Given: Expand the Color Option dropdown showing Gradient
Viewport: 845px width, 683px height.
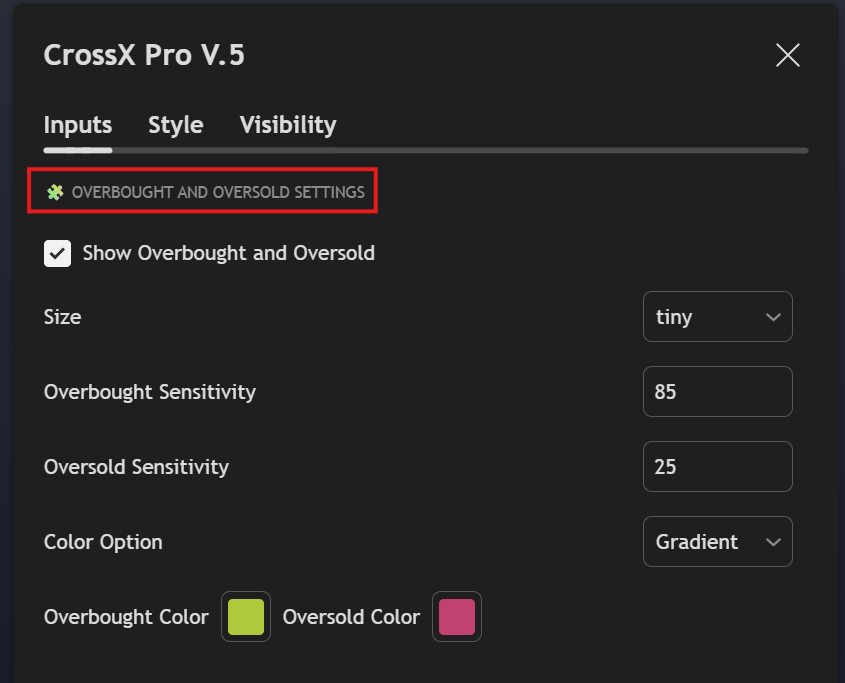Looking at the screenshot, I should tap(707, 542).
